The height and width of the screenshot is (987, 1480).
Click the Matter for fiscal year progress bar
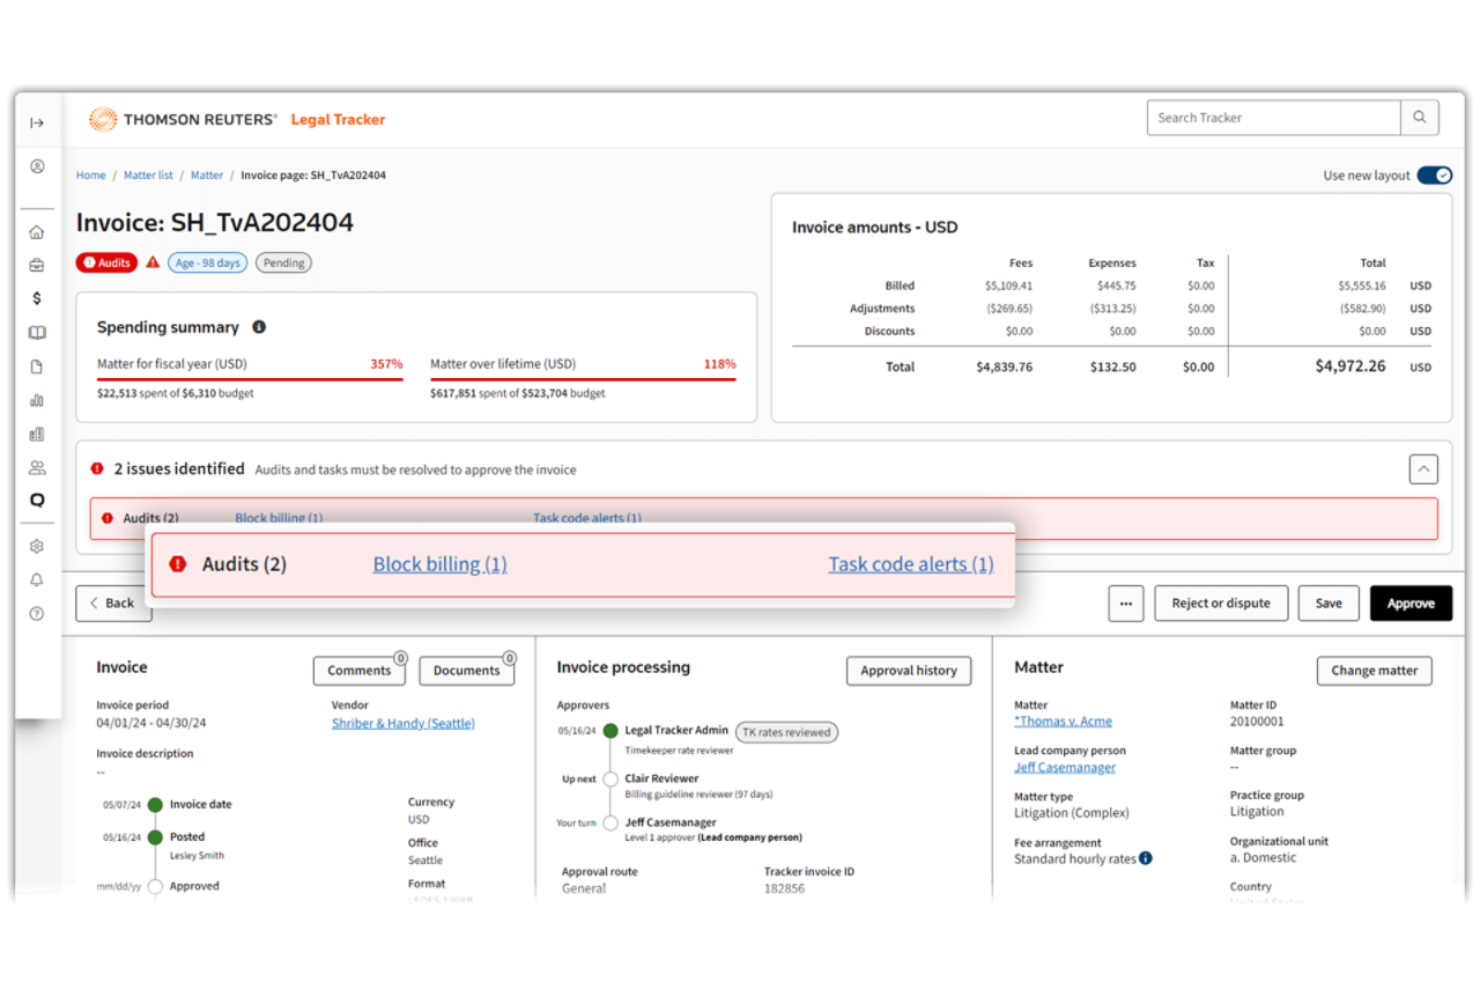[250, 379]
